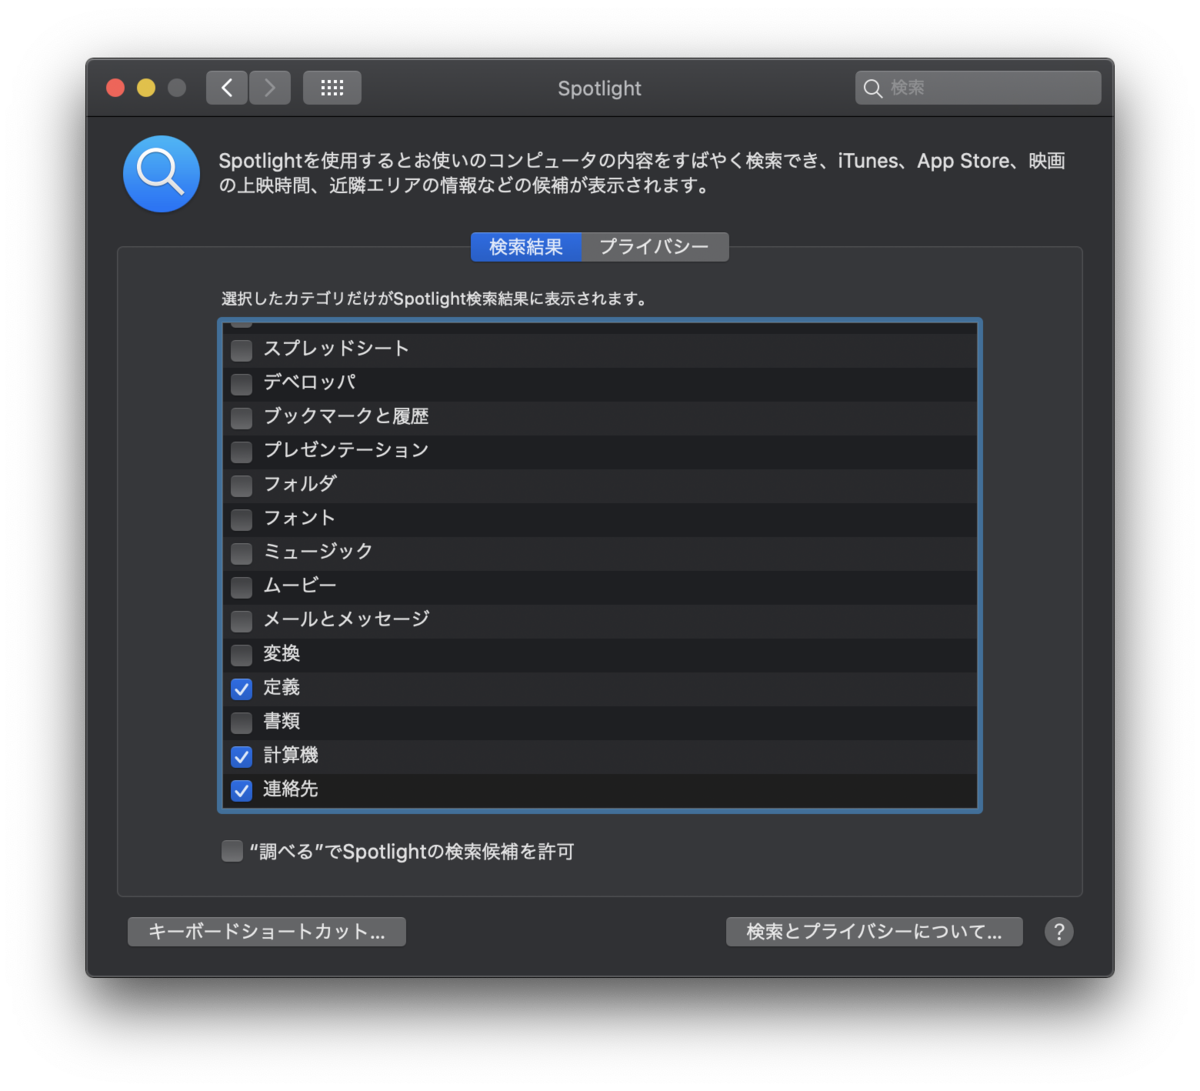Show all preferences grid icon
Image resolution: width=1200 pixels, height=1091 pixels.
(x=332, y=88)
